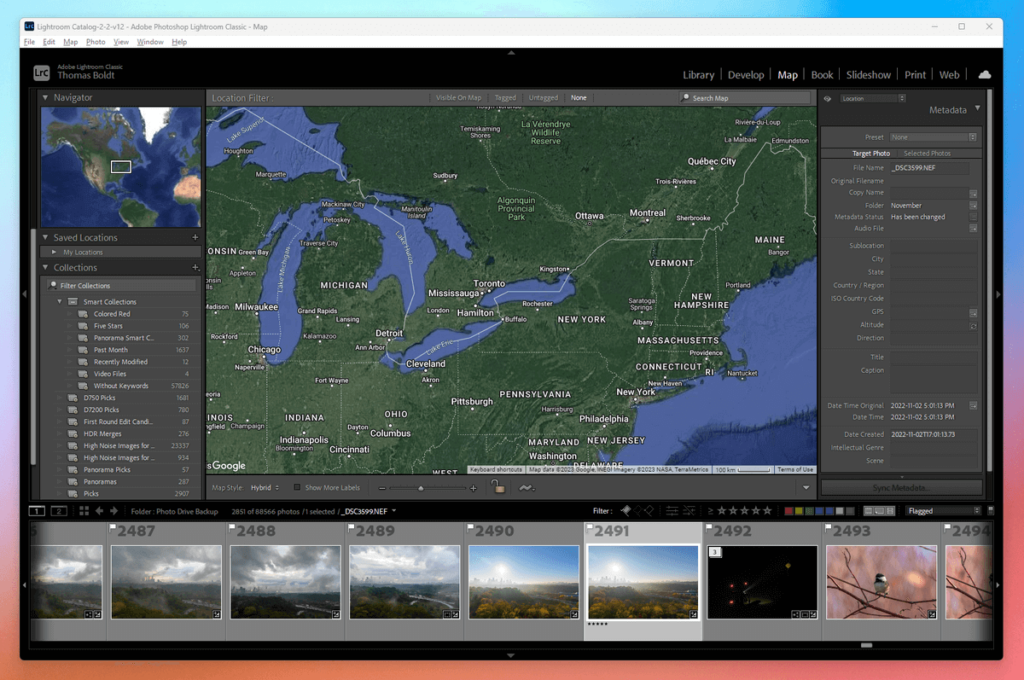This screenshot has height=680, width=1024.
Task: Click the GPS field action arrow
Action: click(x=973, y=312)
